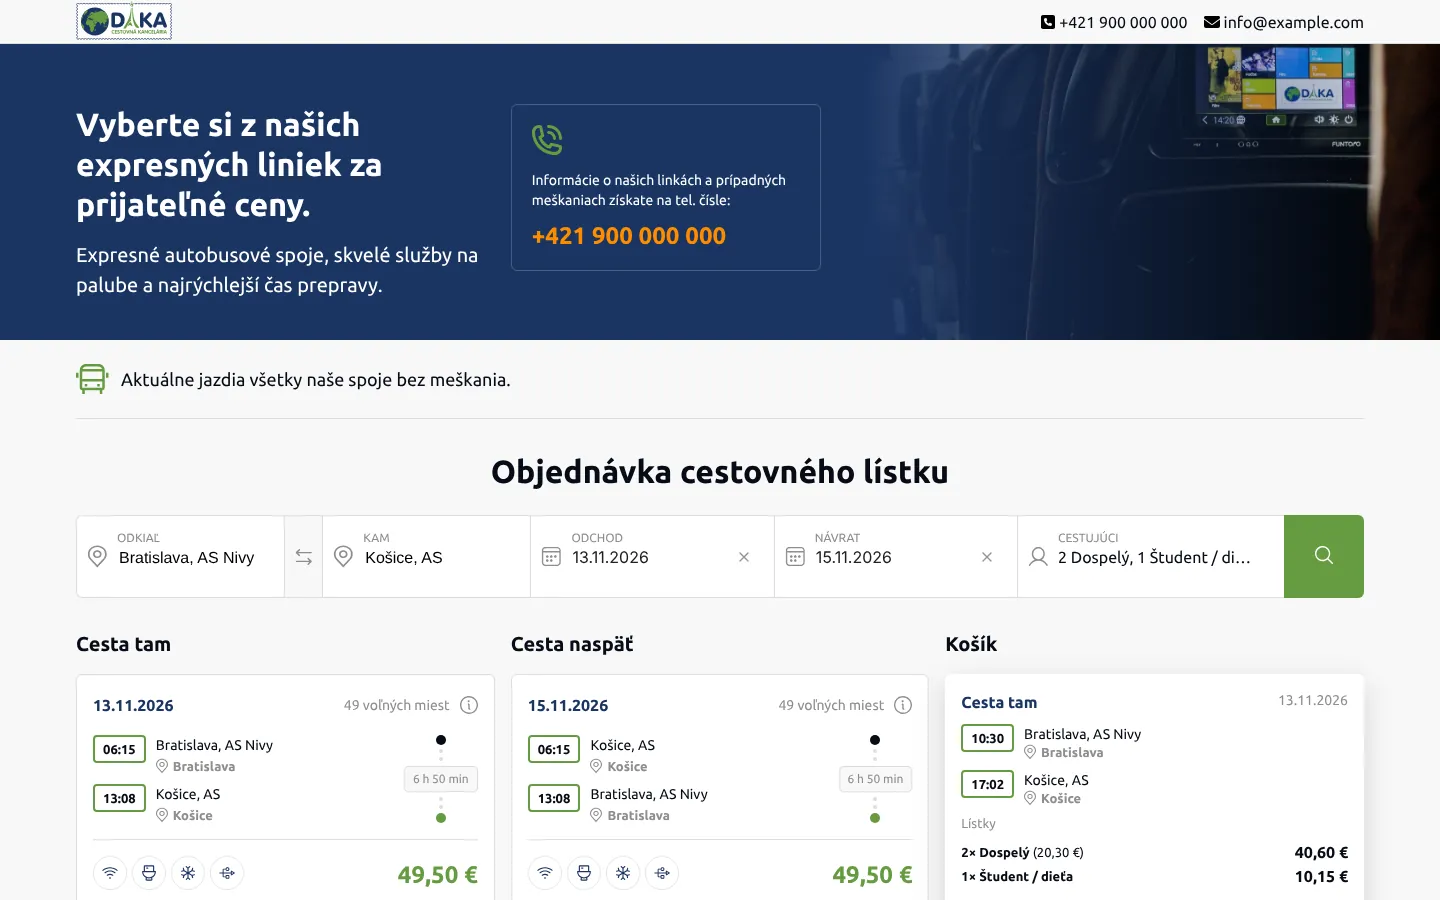Click the USB icon in the Cesta naspäť card

662,873
